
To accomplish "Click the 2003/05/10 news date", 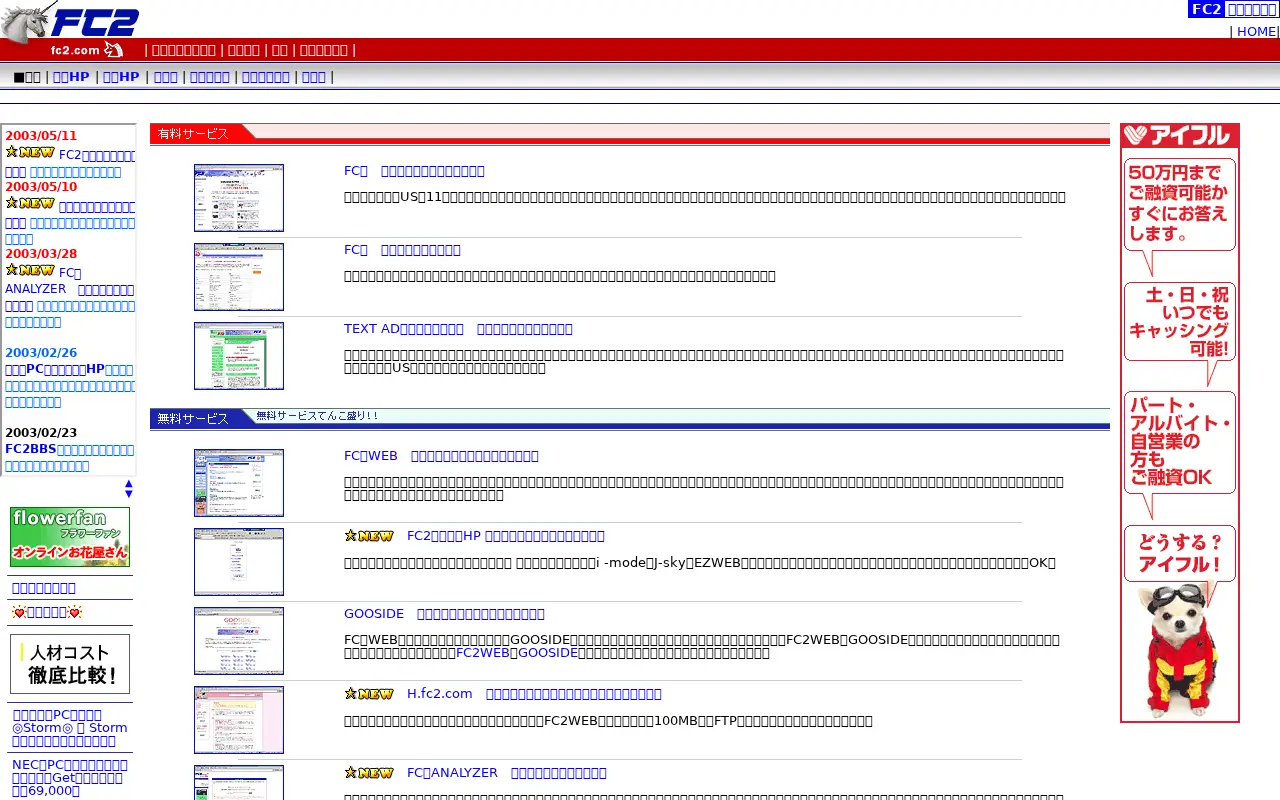I will click(x=41, y=187).
